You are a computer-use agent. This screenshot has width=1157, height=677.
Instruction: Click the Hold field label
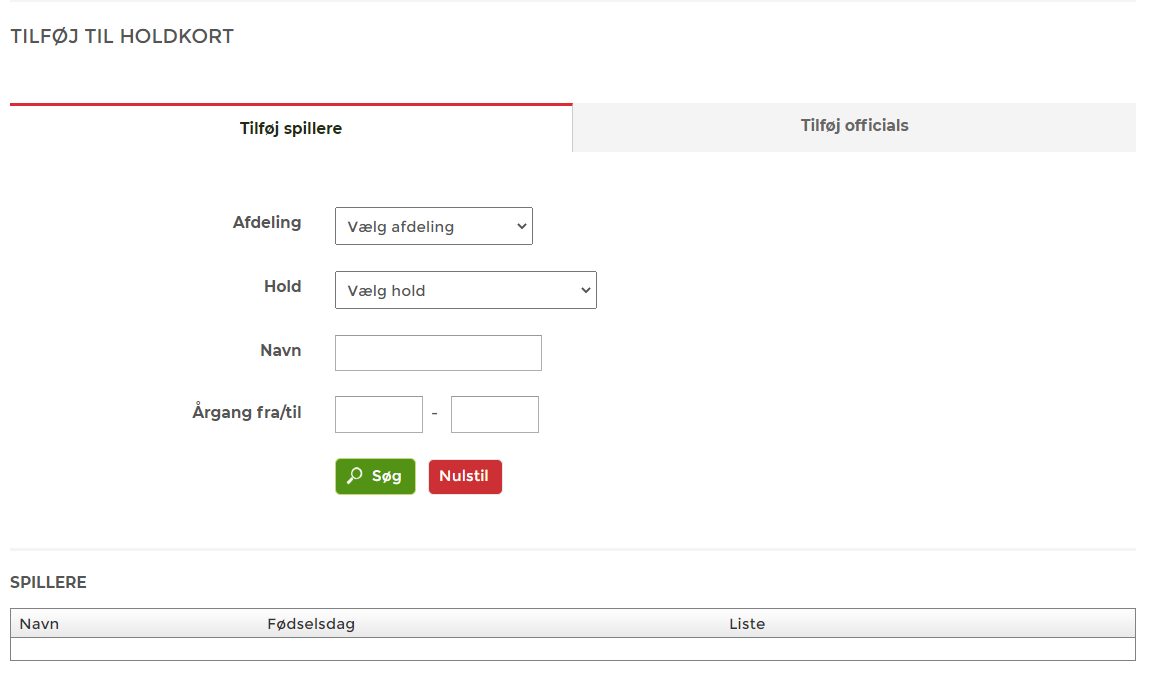(x=282, y=287)
